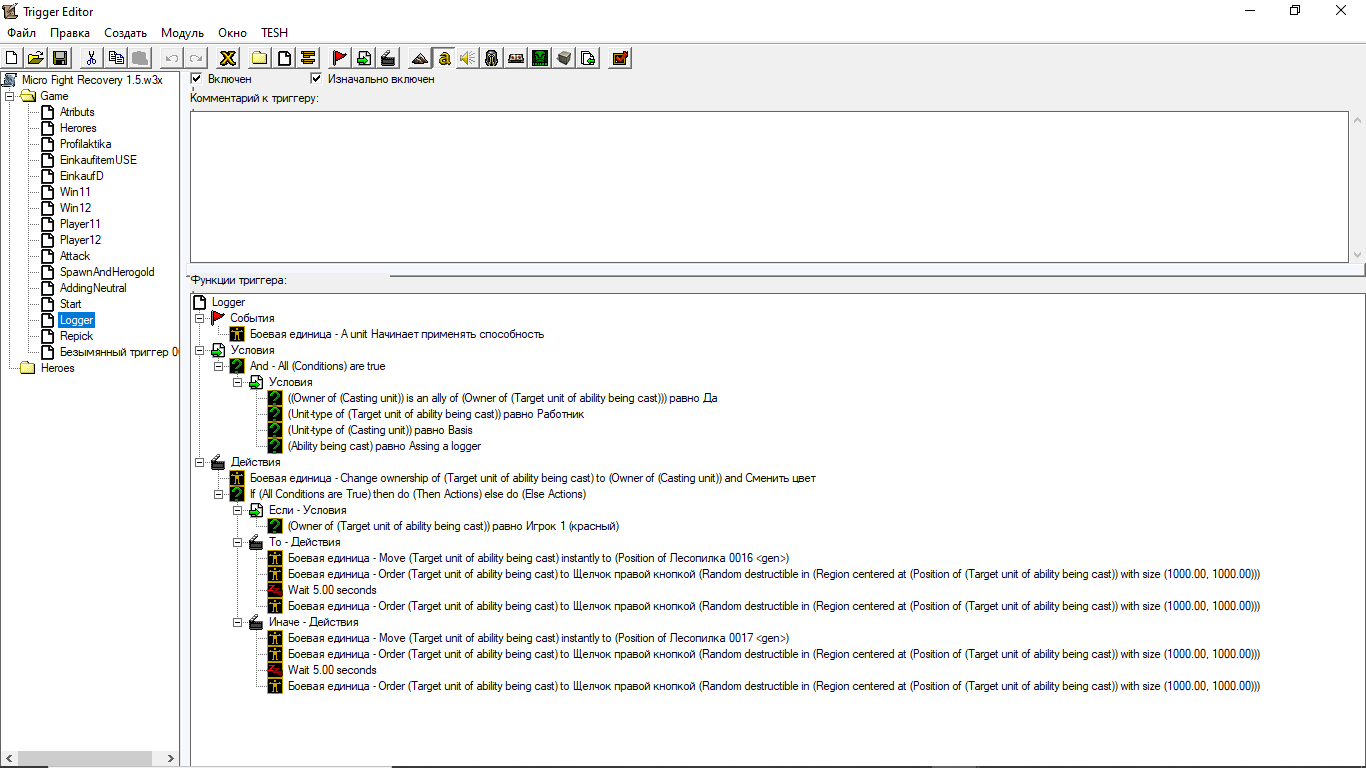The image size is (1366, 768).
Task: Collapse the События node
Action: click(x=200, y=318)
